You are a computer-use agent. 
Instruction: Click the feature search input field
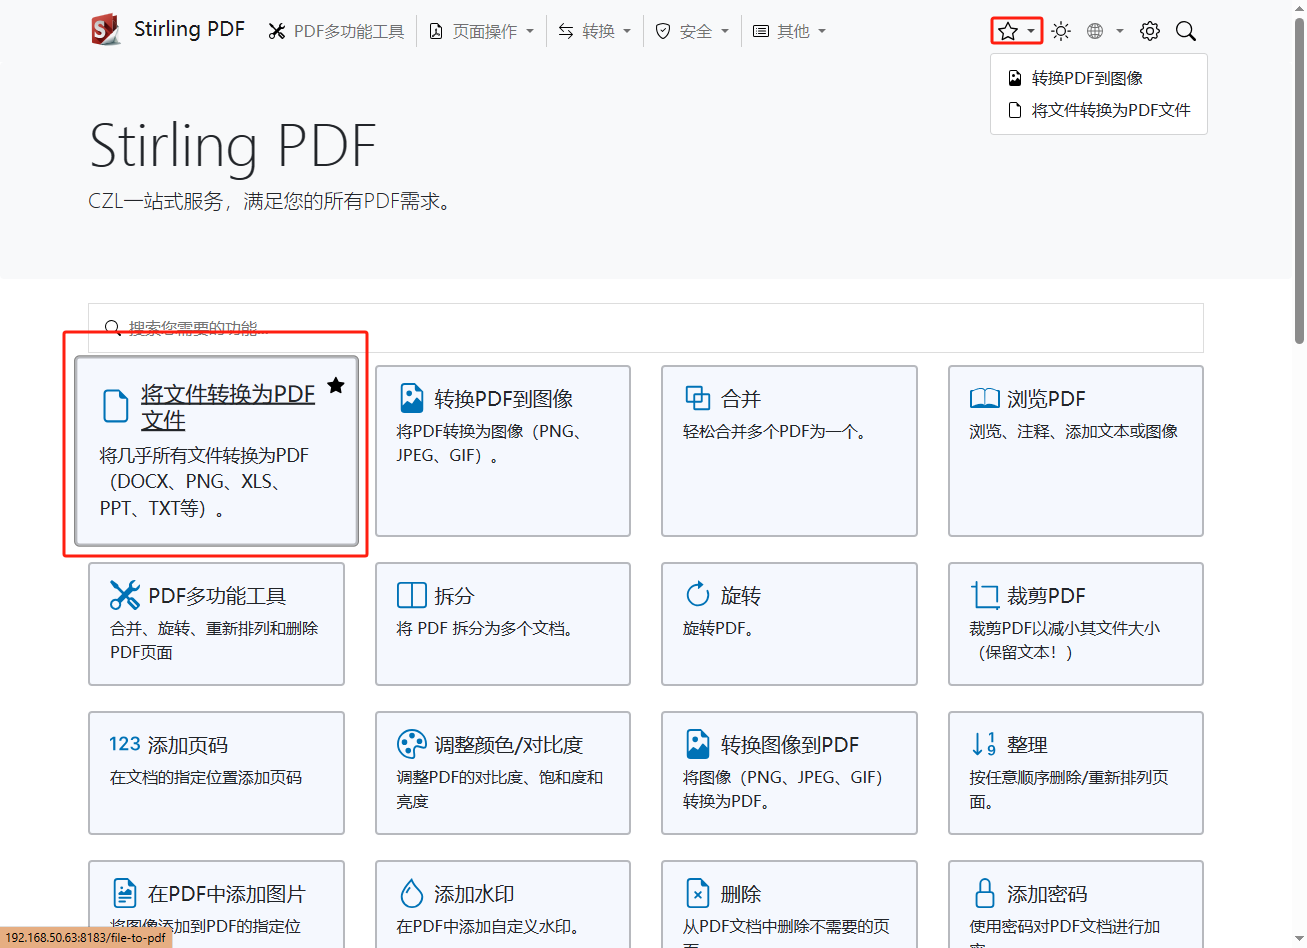coord(646,328)
